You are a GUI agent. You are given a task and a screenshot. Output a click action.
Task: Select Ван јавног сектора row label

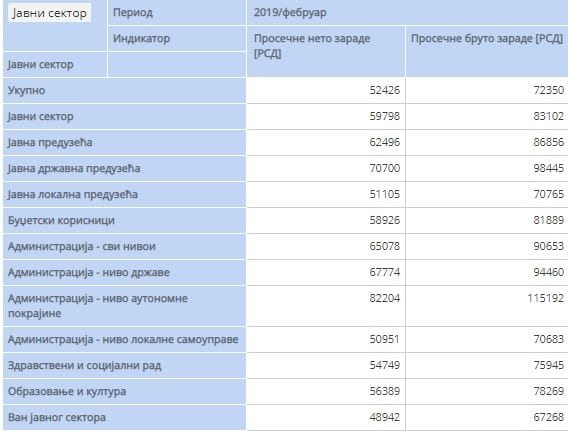tap(124, 418)
